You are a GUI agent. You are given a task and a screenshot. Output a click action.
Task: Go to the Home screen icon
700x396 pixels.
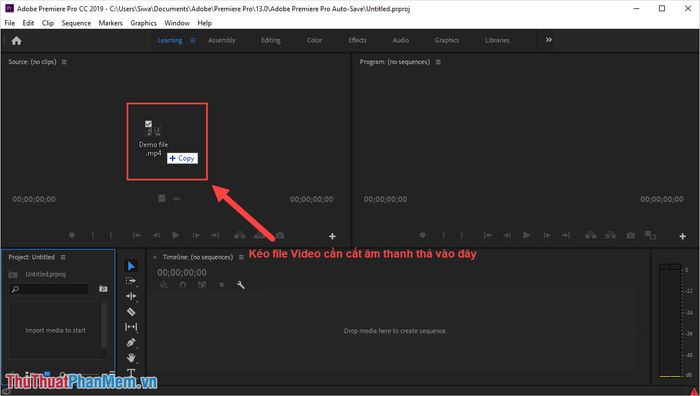pos(17,41)
